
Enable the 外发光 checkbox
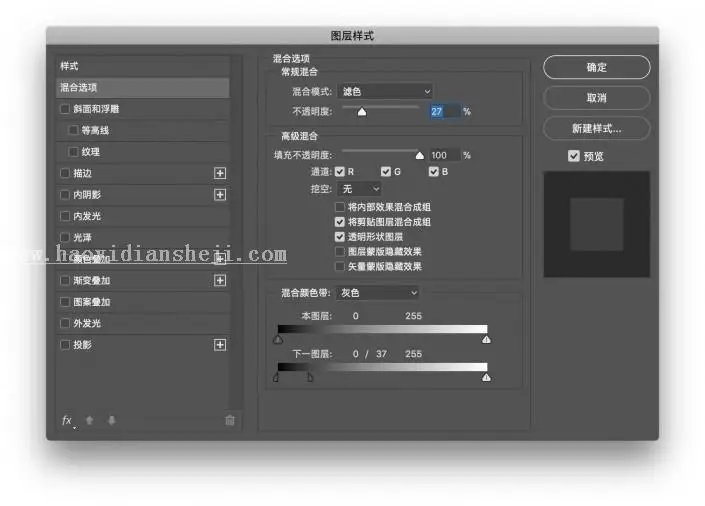click(65, 323)
